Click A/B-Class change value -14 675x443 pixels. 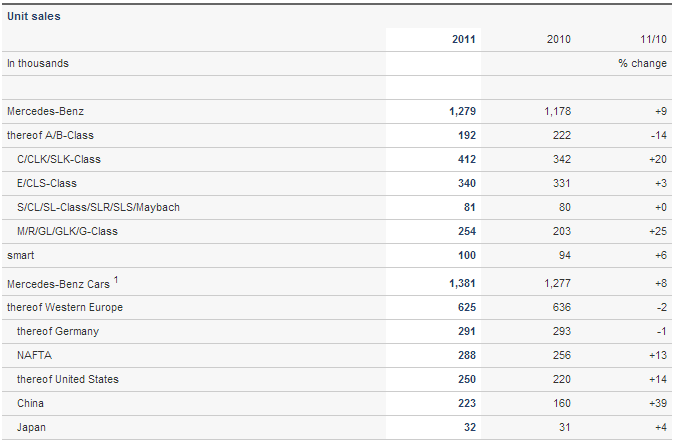point(659,135)
